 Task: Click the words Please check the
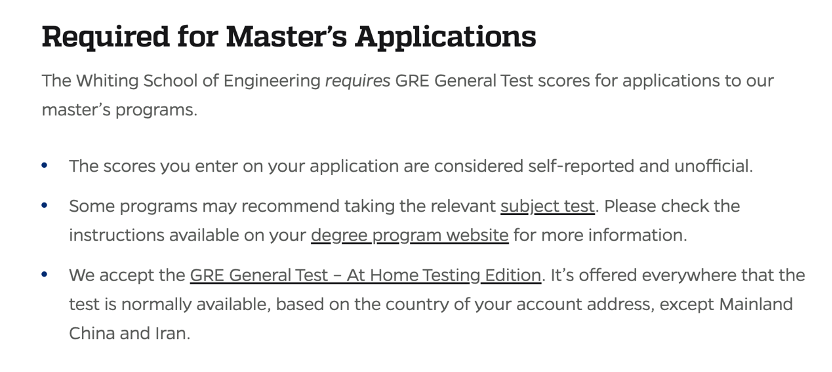coord(672,206)
